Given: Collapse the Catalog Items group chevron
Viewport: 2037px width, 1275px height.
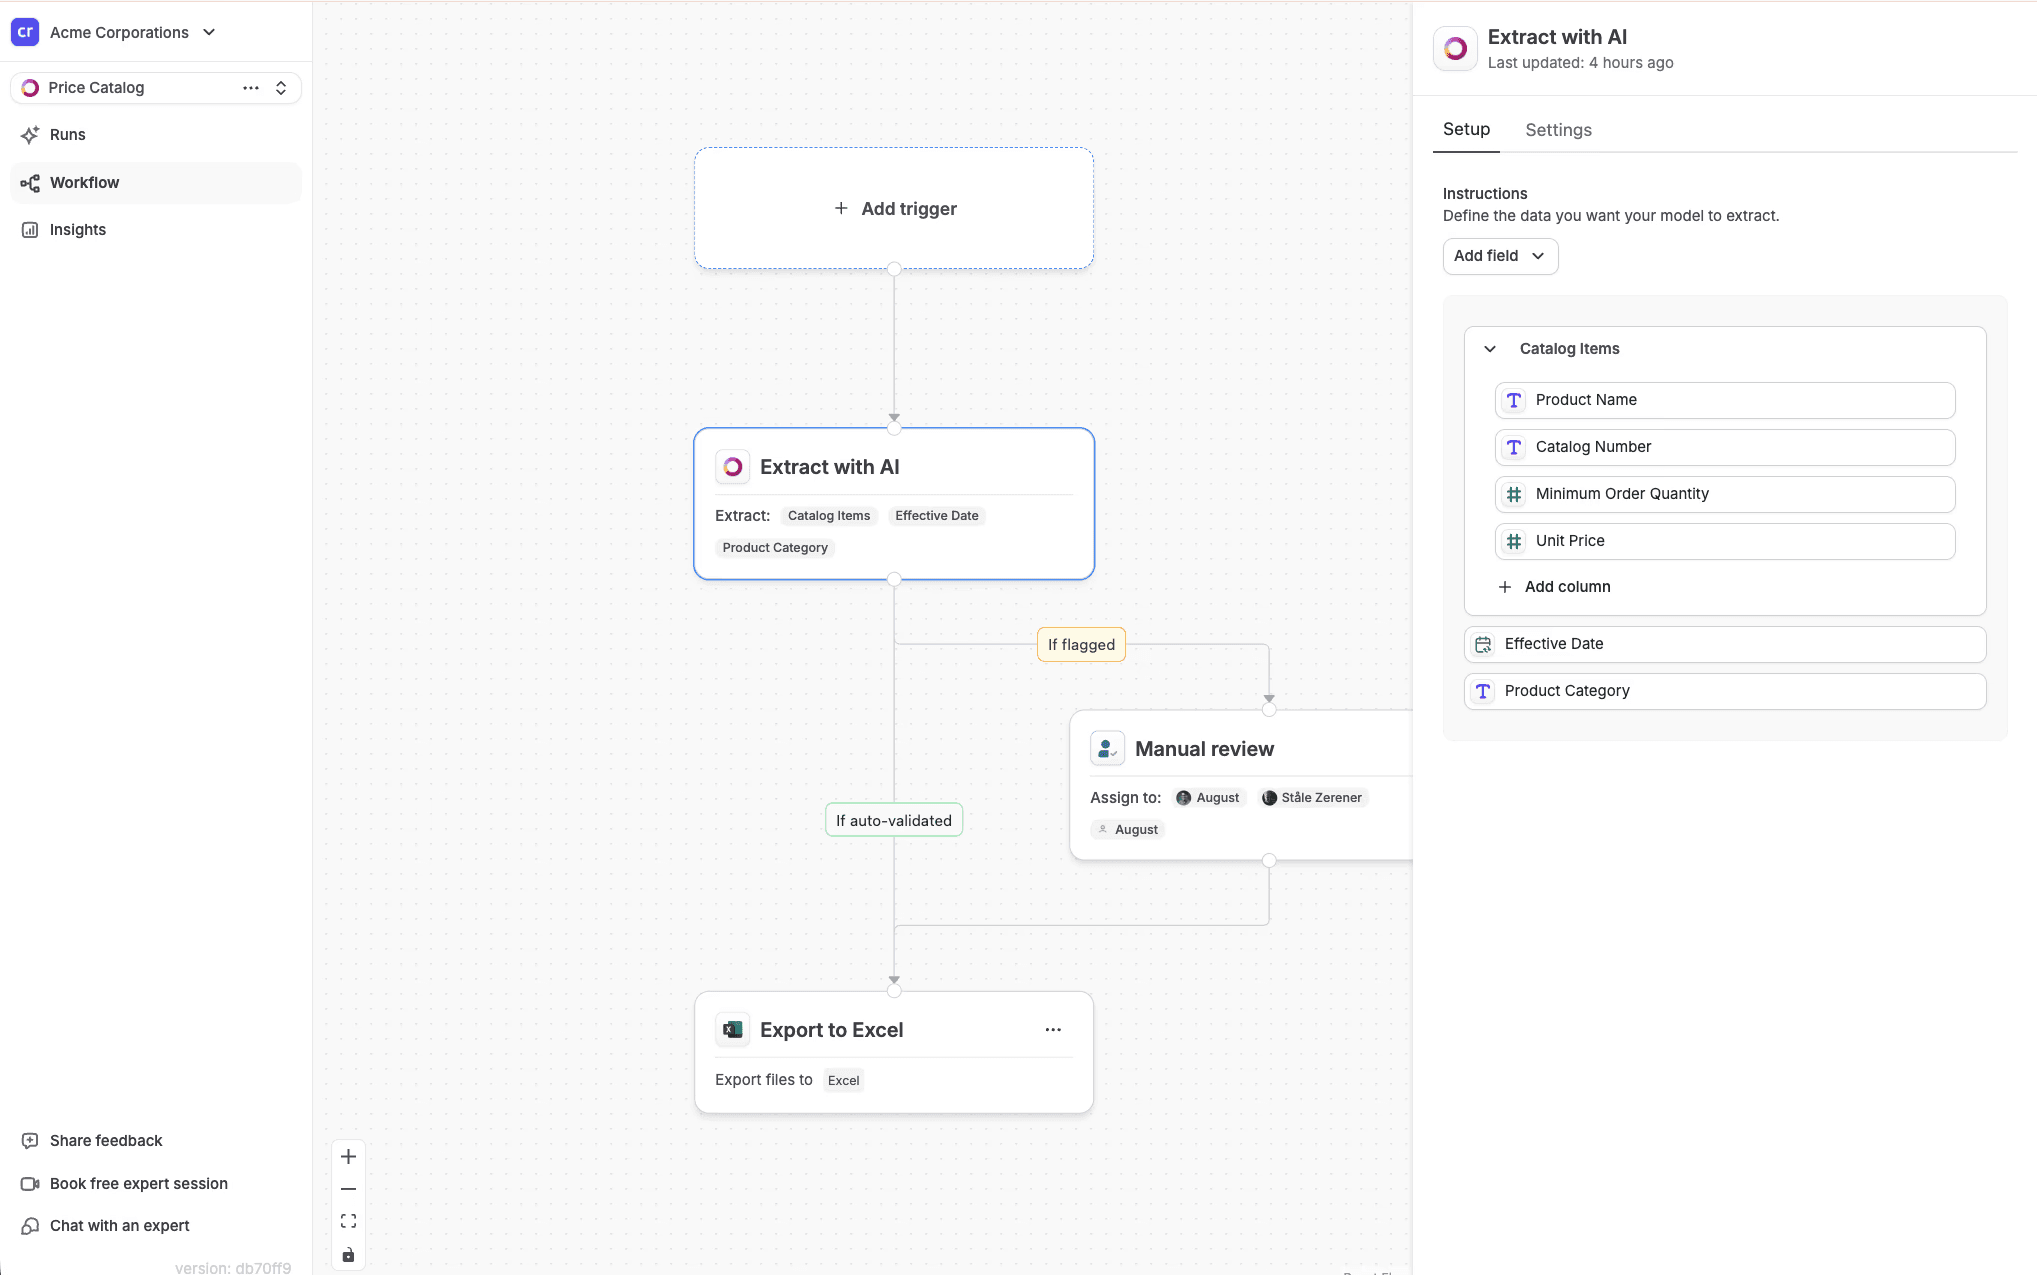Looking at the screenshot, I should coord(1490,349).
